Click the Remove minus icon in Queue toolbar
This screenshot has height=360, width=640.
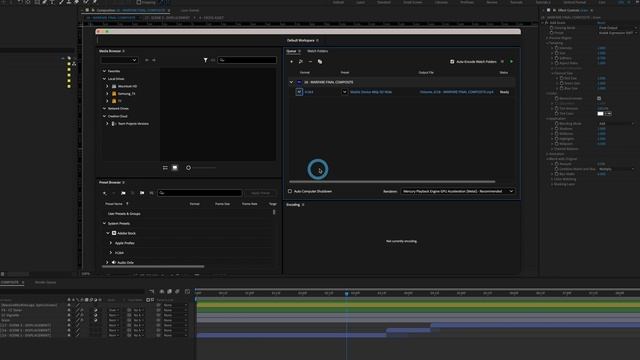pos(310,62)
